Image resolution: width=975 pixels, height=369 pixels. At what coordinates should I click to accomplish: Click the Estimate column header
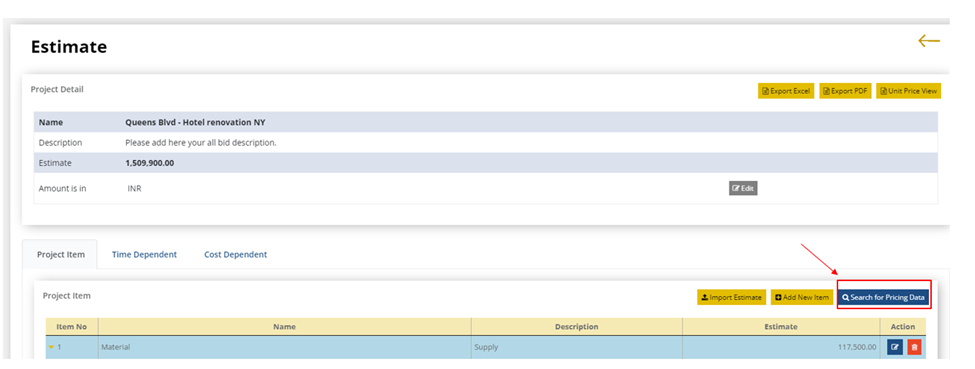tap(781, 327)
